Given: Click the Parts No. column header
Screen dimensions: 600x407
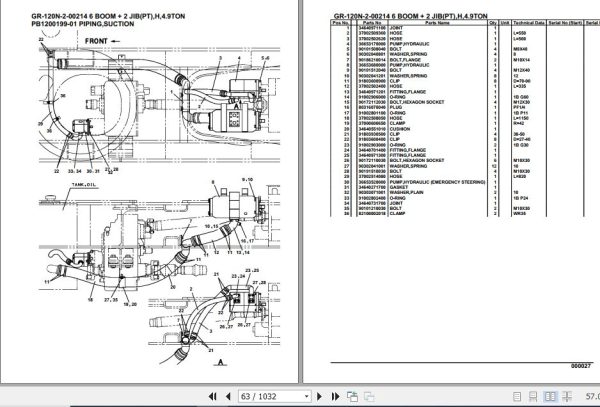Looking at the screenshot, I should click(x=372, y=23).
